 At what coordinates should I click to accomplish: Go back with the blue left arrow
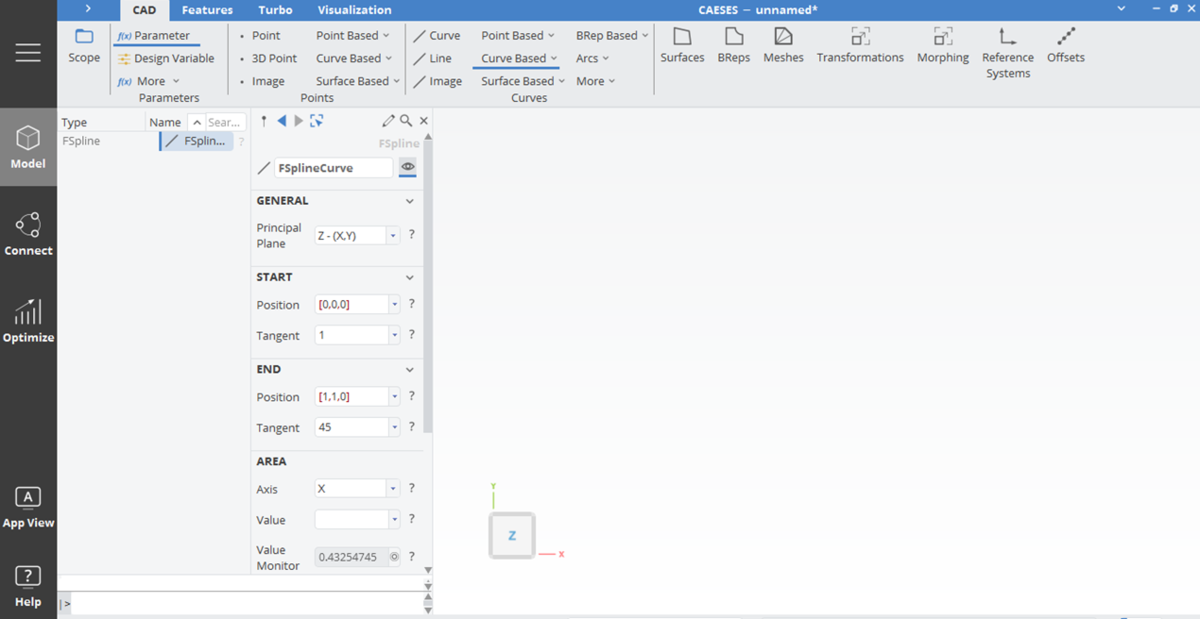pos(282,120)
